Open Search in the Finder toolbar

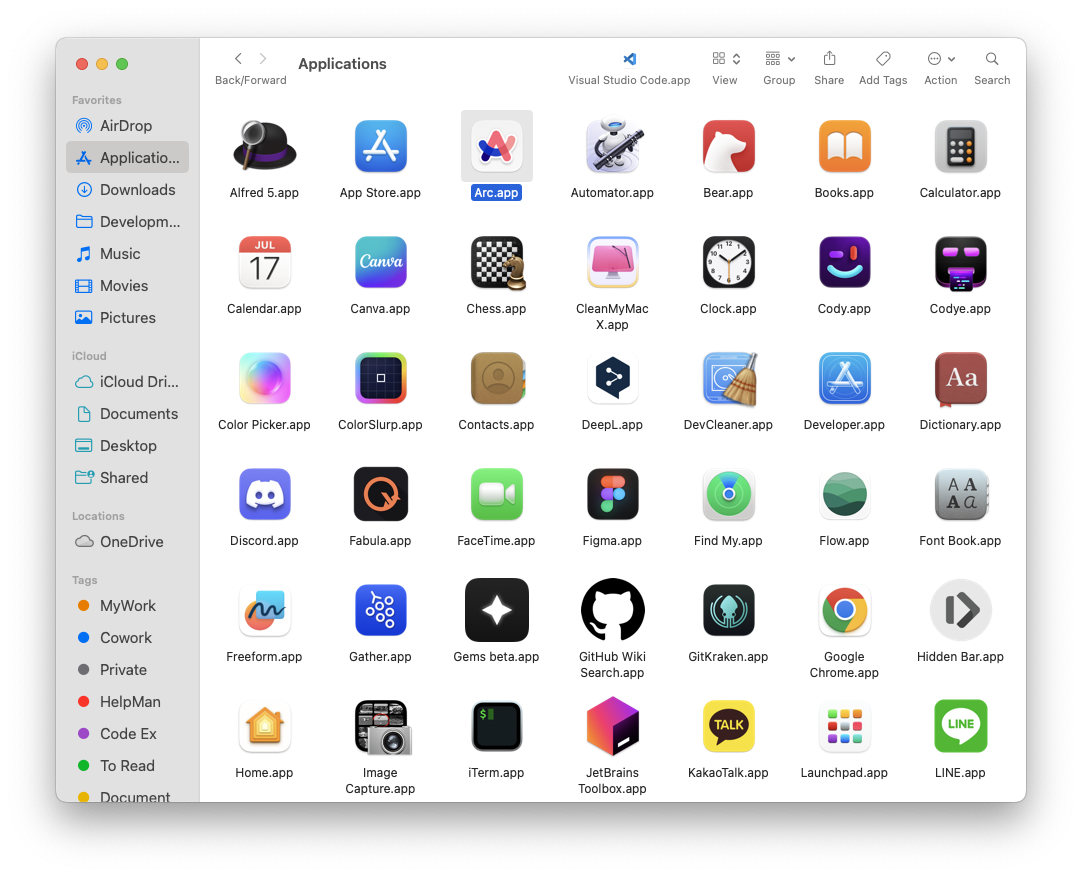[x=992, y=59]
